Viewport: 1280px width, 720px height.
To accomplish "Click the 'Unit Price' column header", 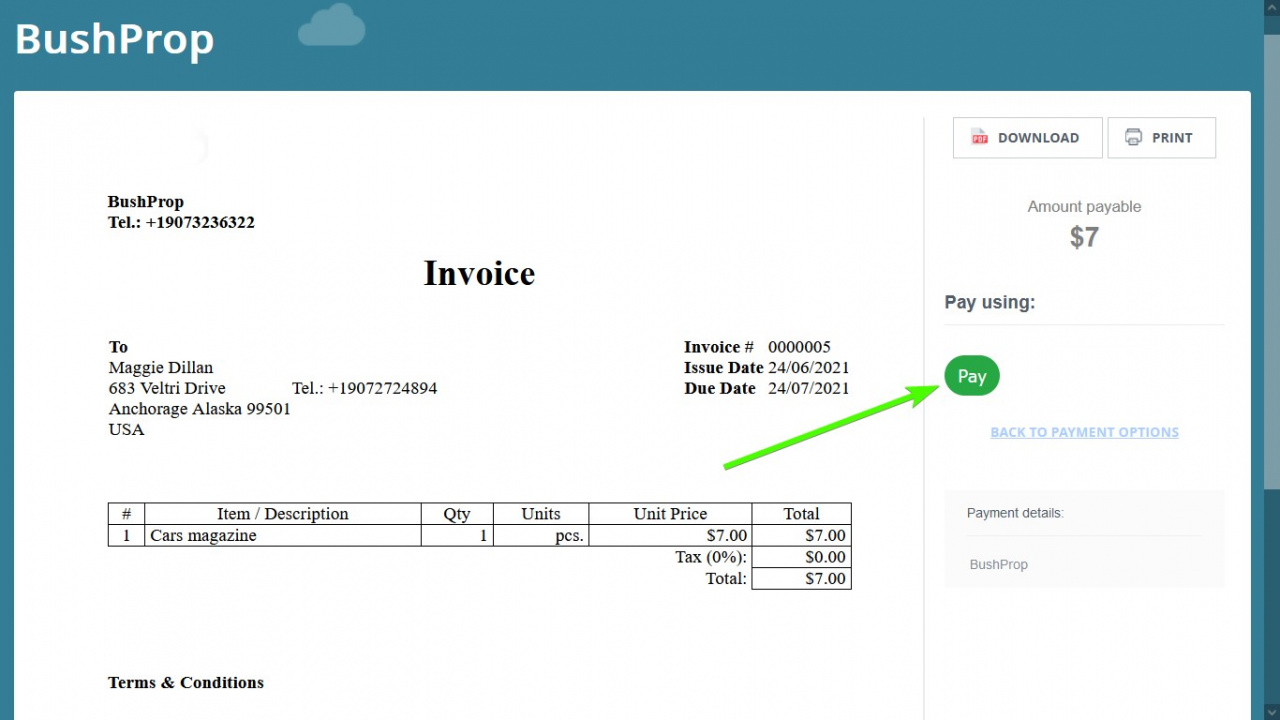I will click(670, 514).
